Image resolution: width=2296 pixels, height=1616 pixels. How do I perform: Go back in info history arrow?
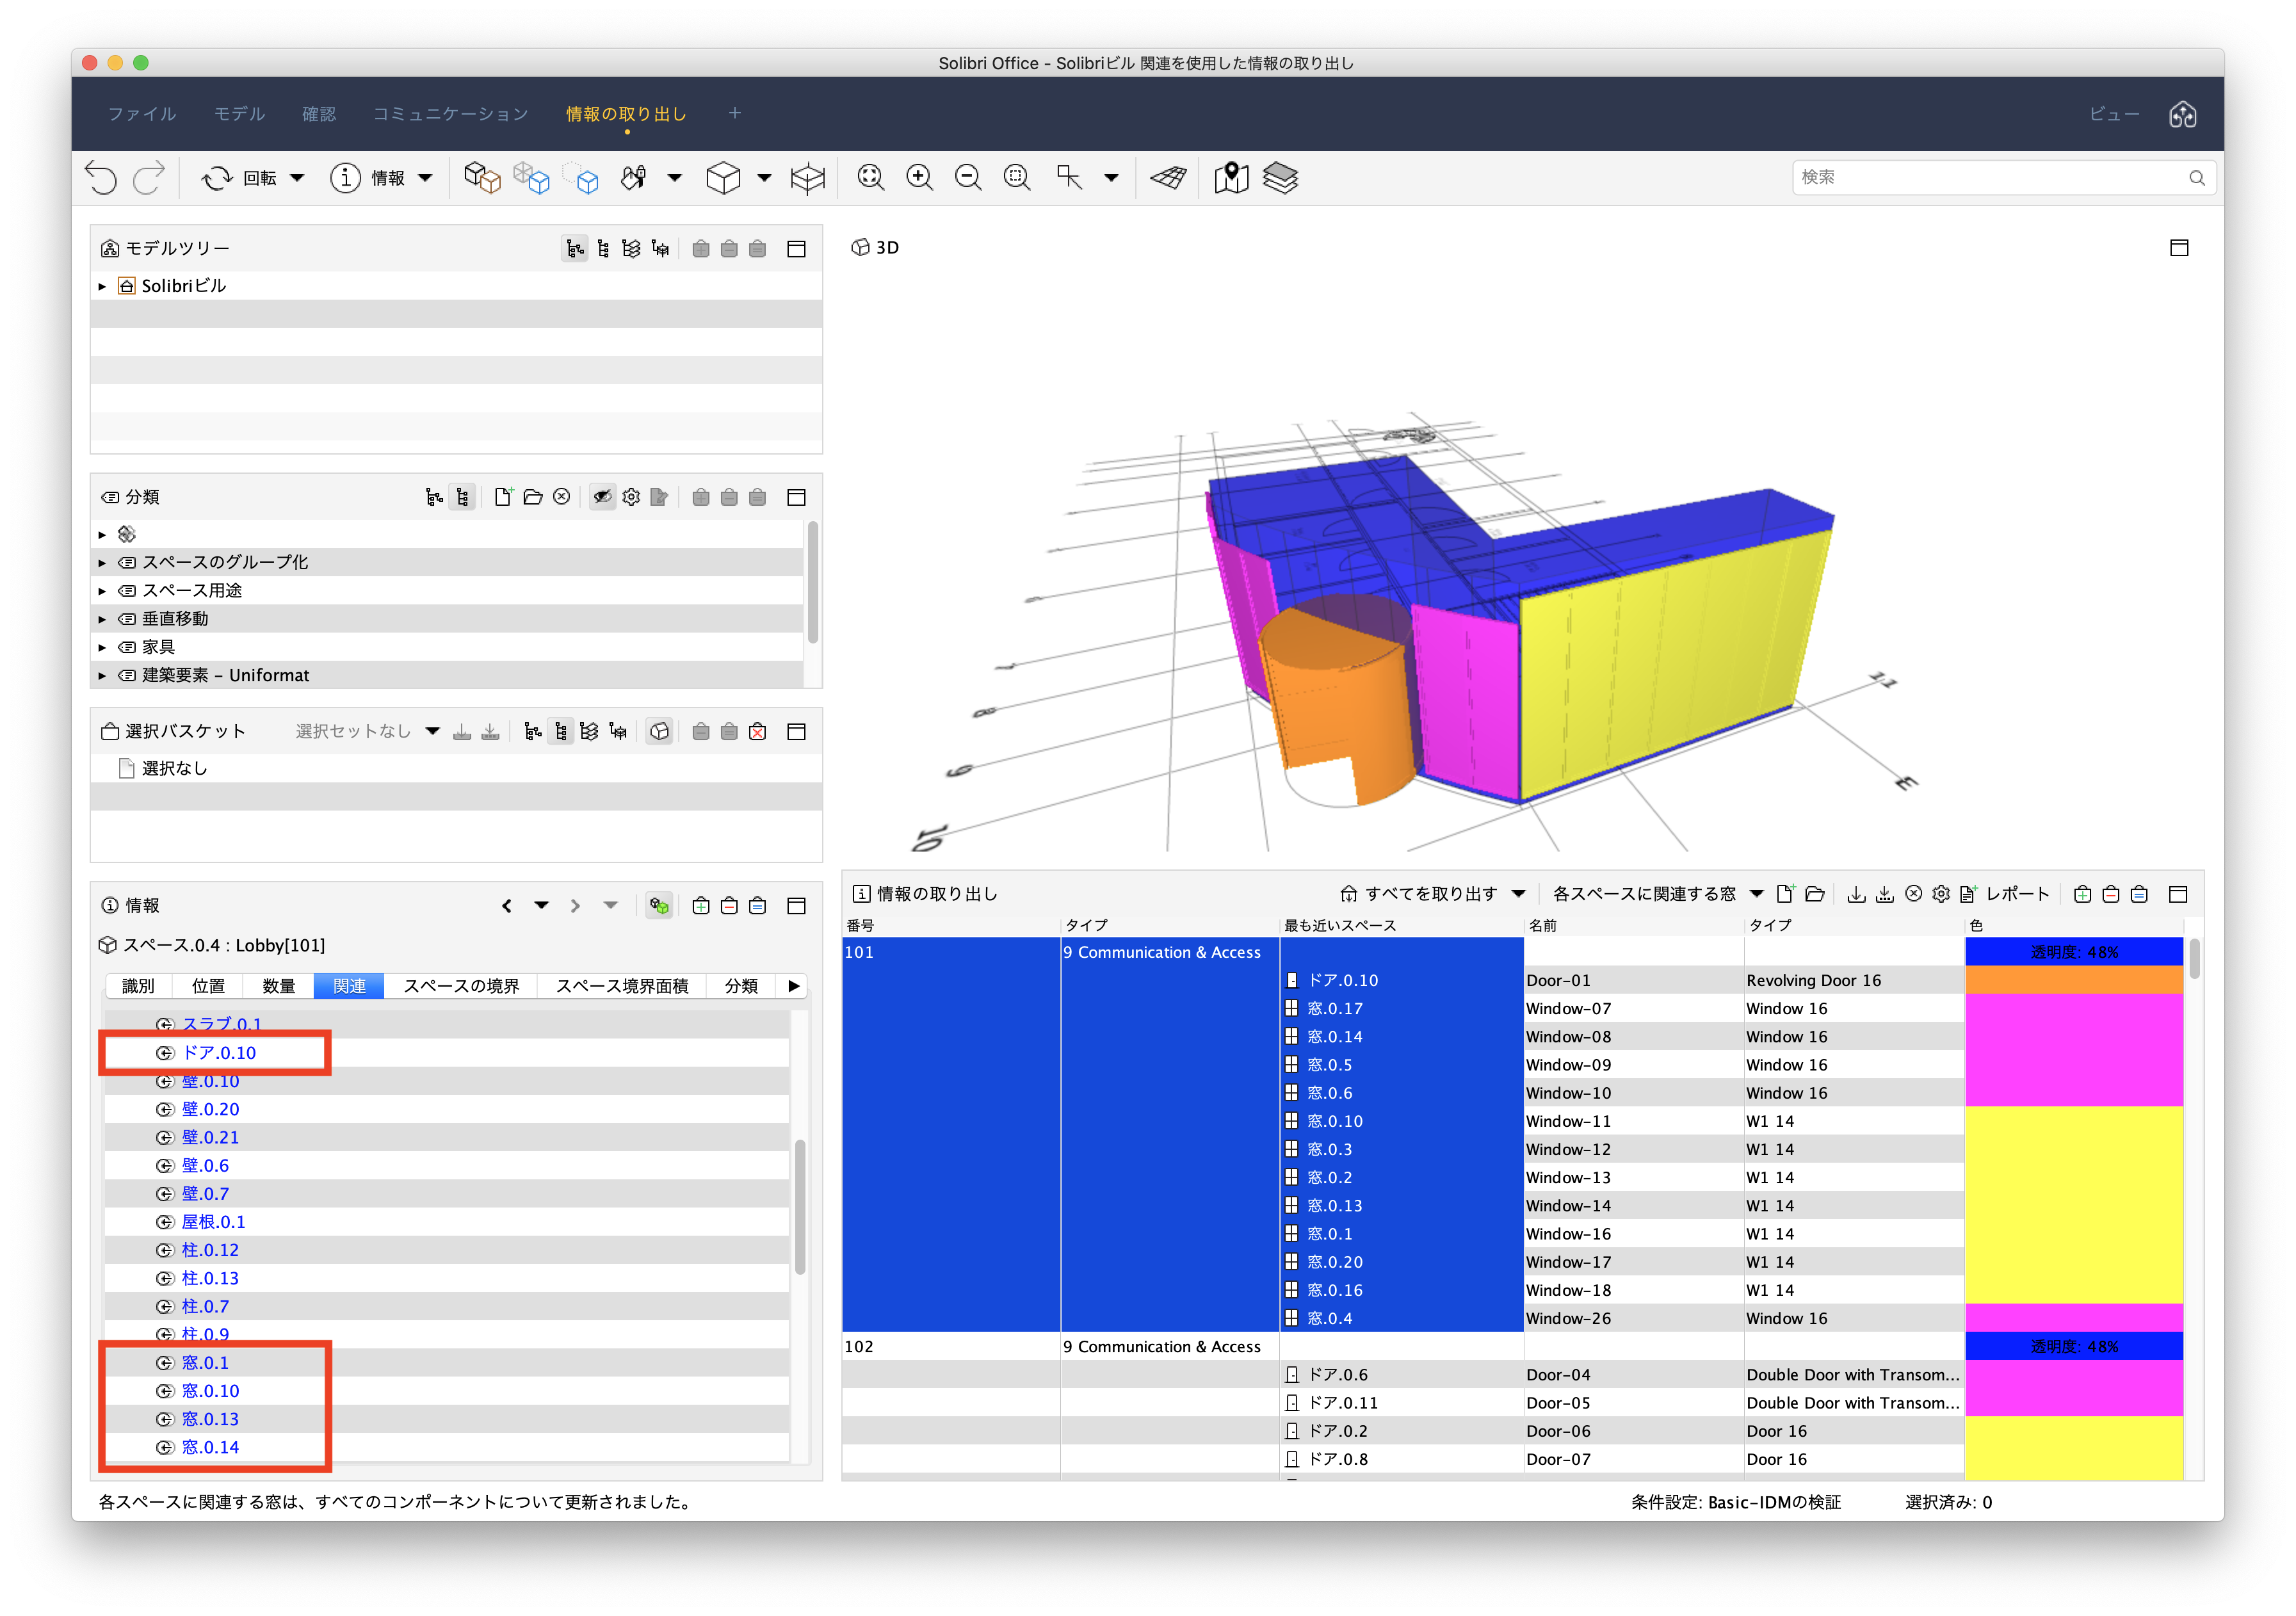506,906
